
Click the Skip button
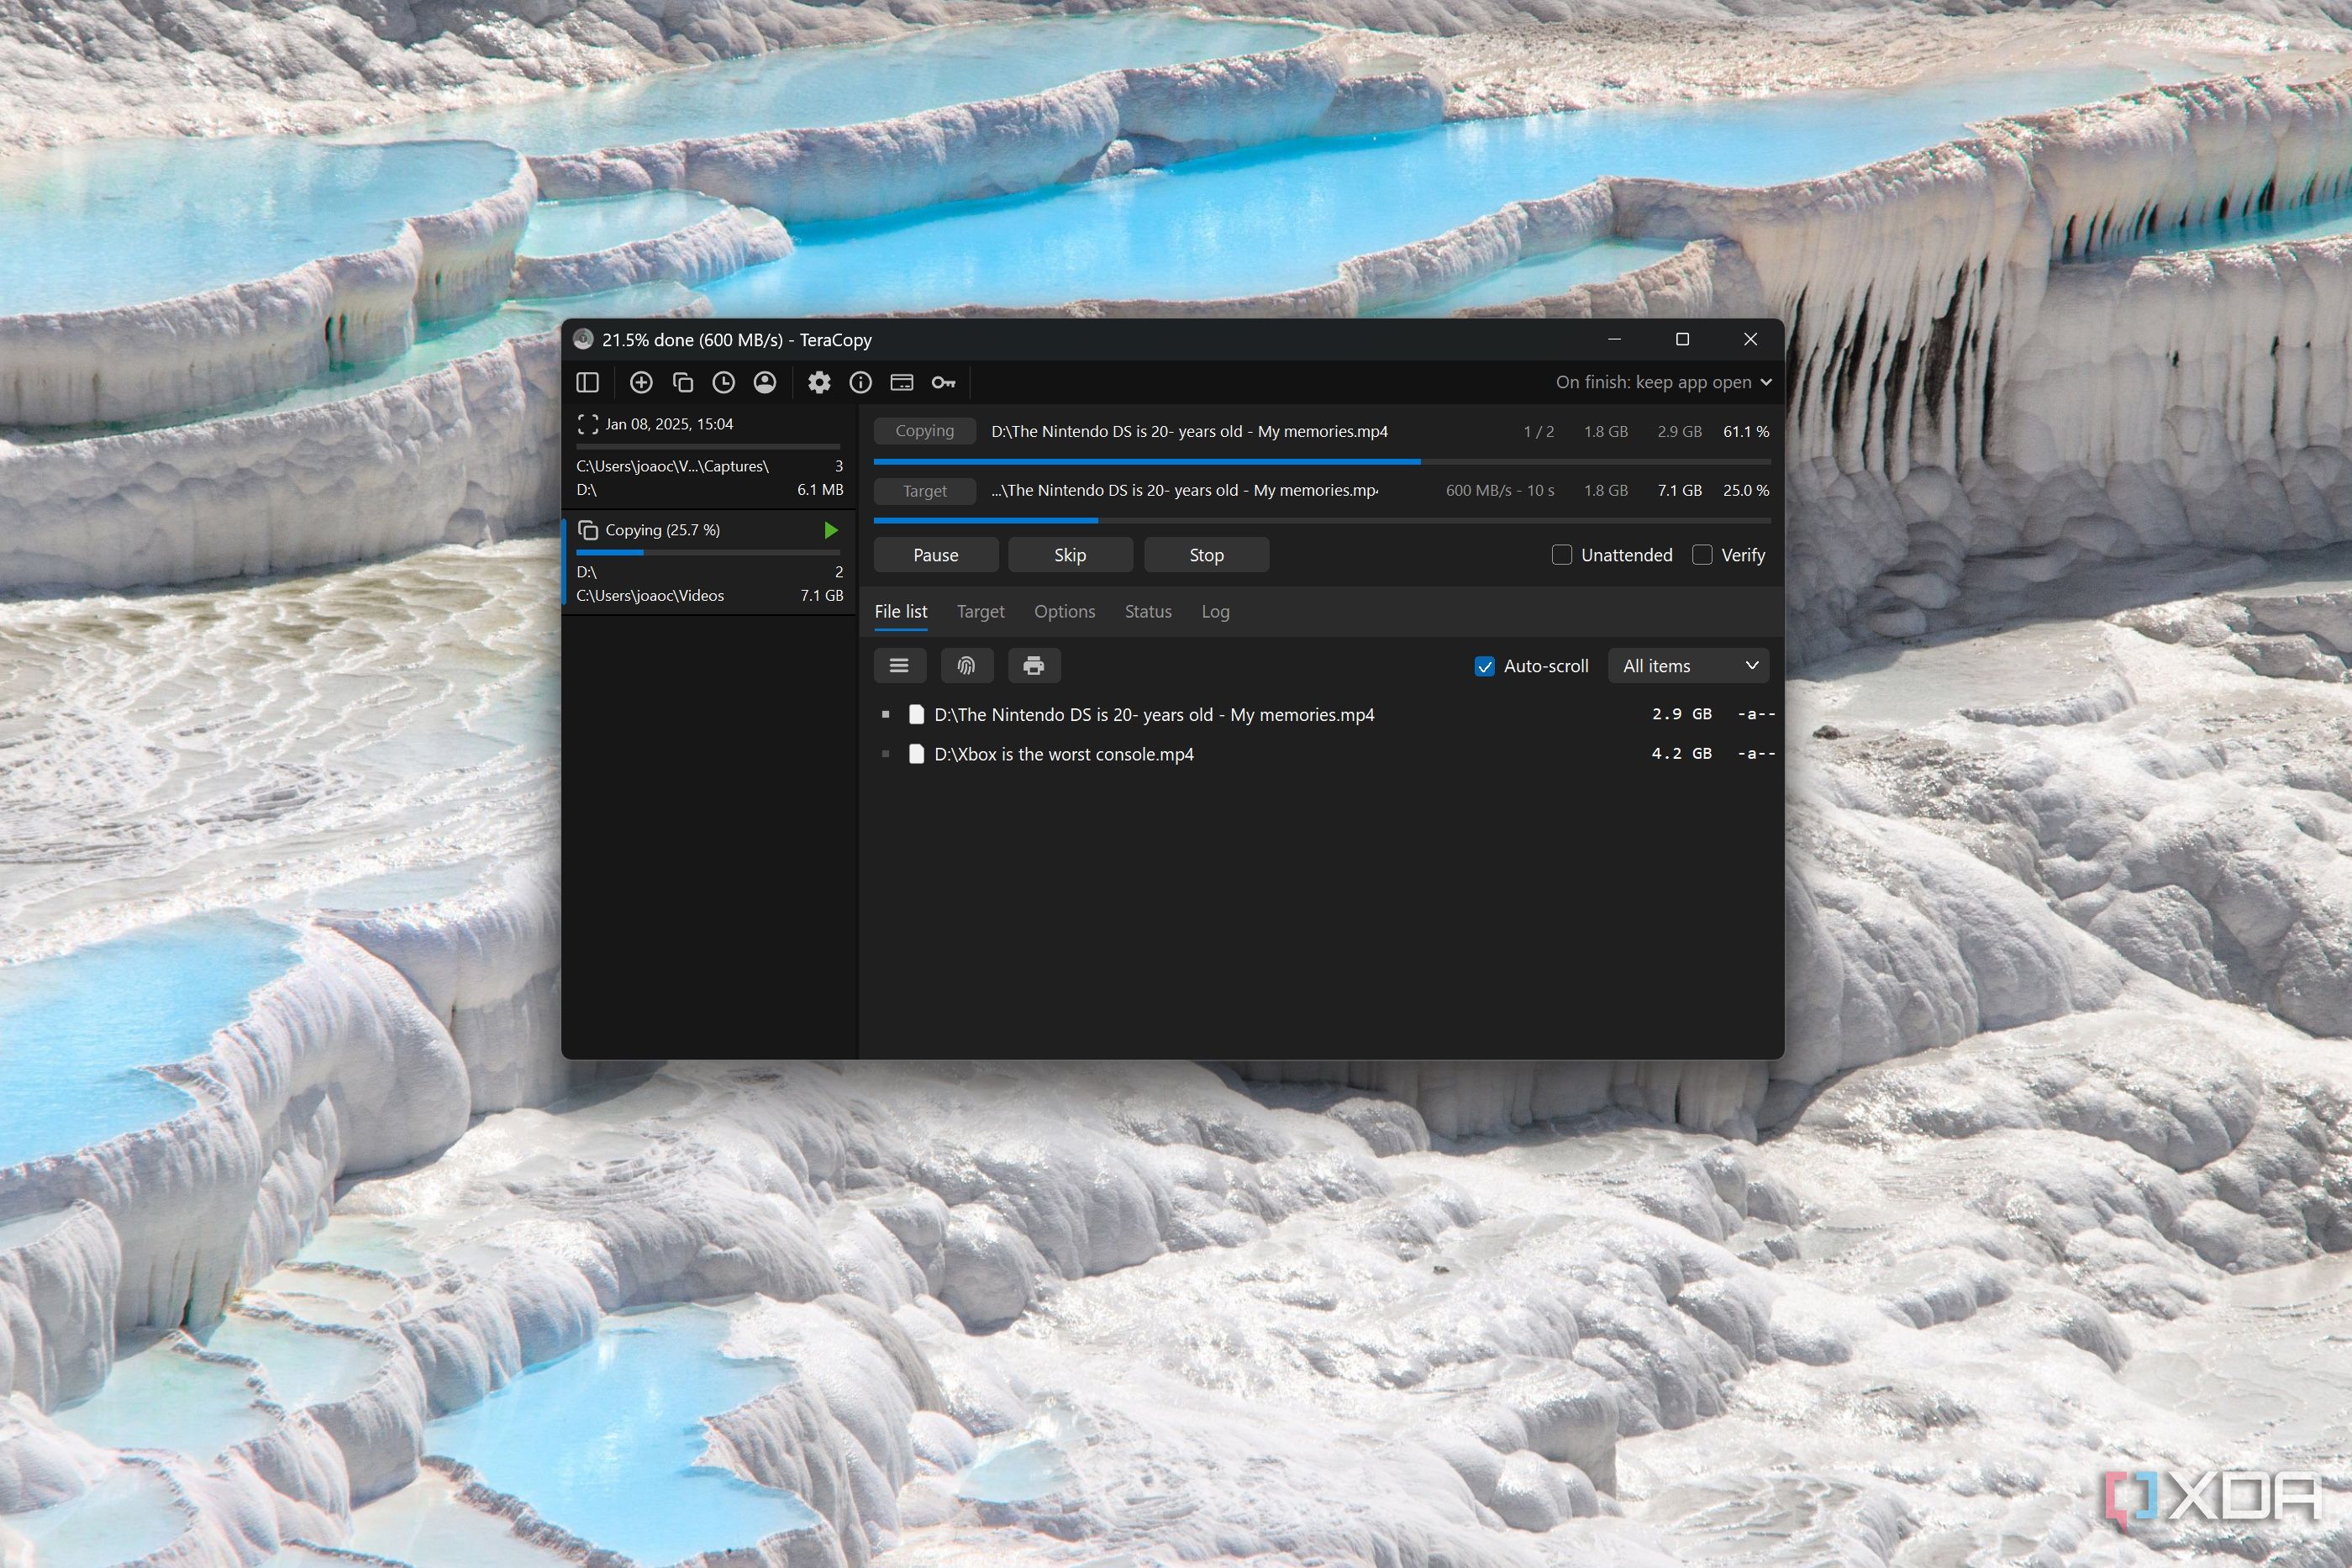(x=1070, y=554)
